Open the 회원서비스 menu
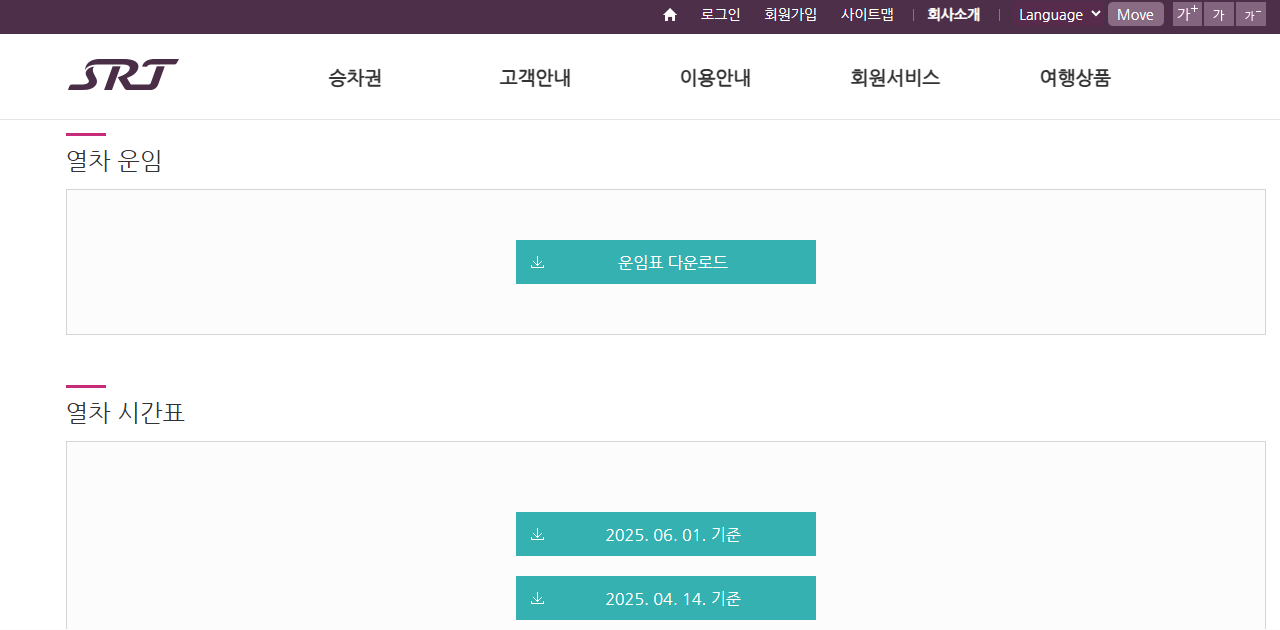This screenshot has height=630, width=1280. (x=893, y=77)
